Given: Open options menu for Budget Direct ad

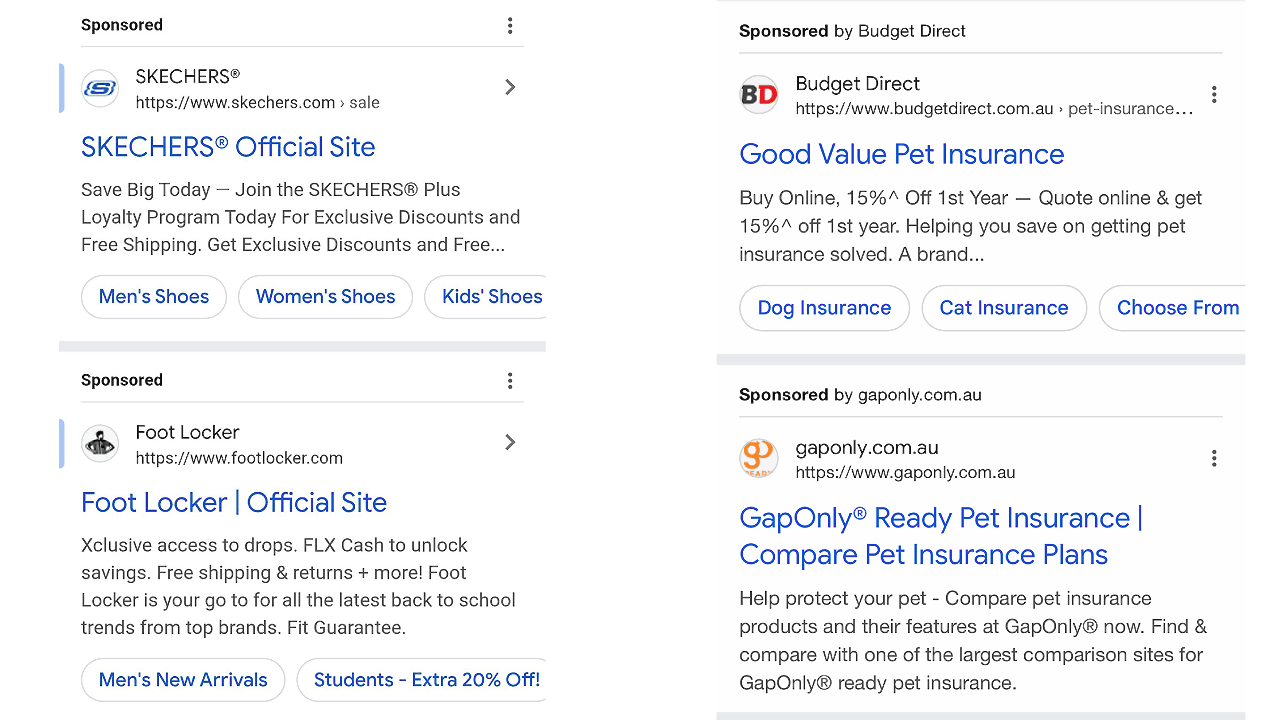Looking at the screenshot, I should [x=1214, y=95].
